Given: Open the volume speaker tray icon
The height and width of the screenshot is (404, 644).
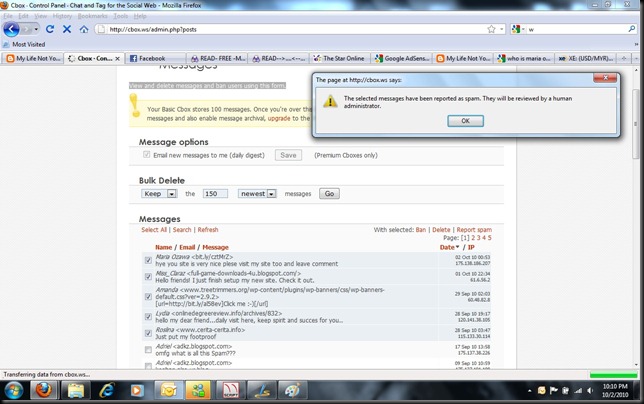Looking at the screenshot, I should (x=590, y=390).
